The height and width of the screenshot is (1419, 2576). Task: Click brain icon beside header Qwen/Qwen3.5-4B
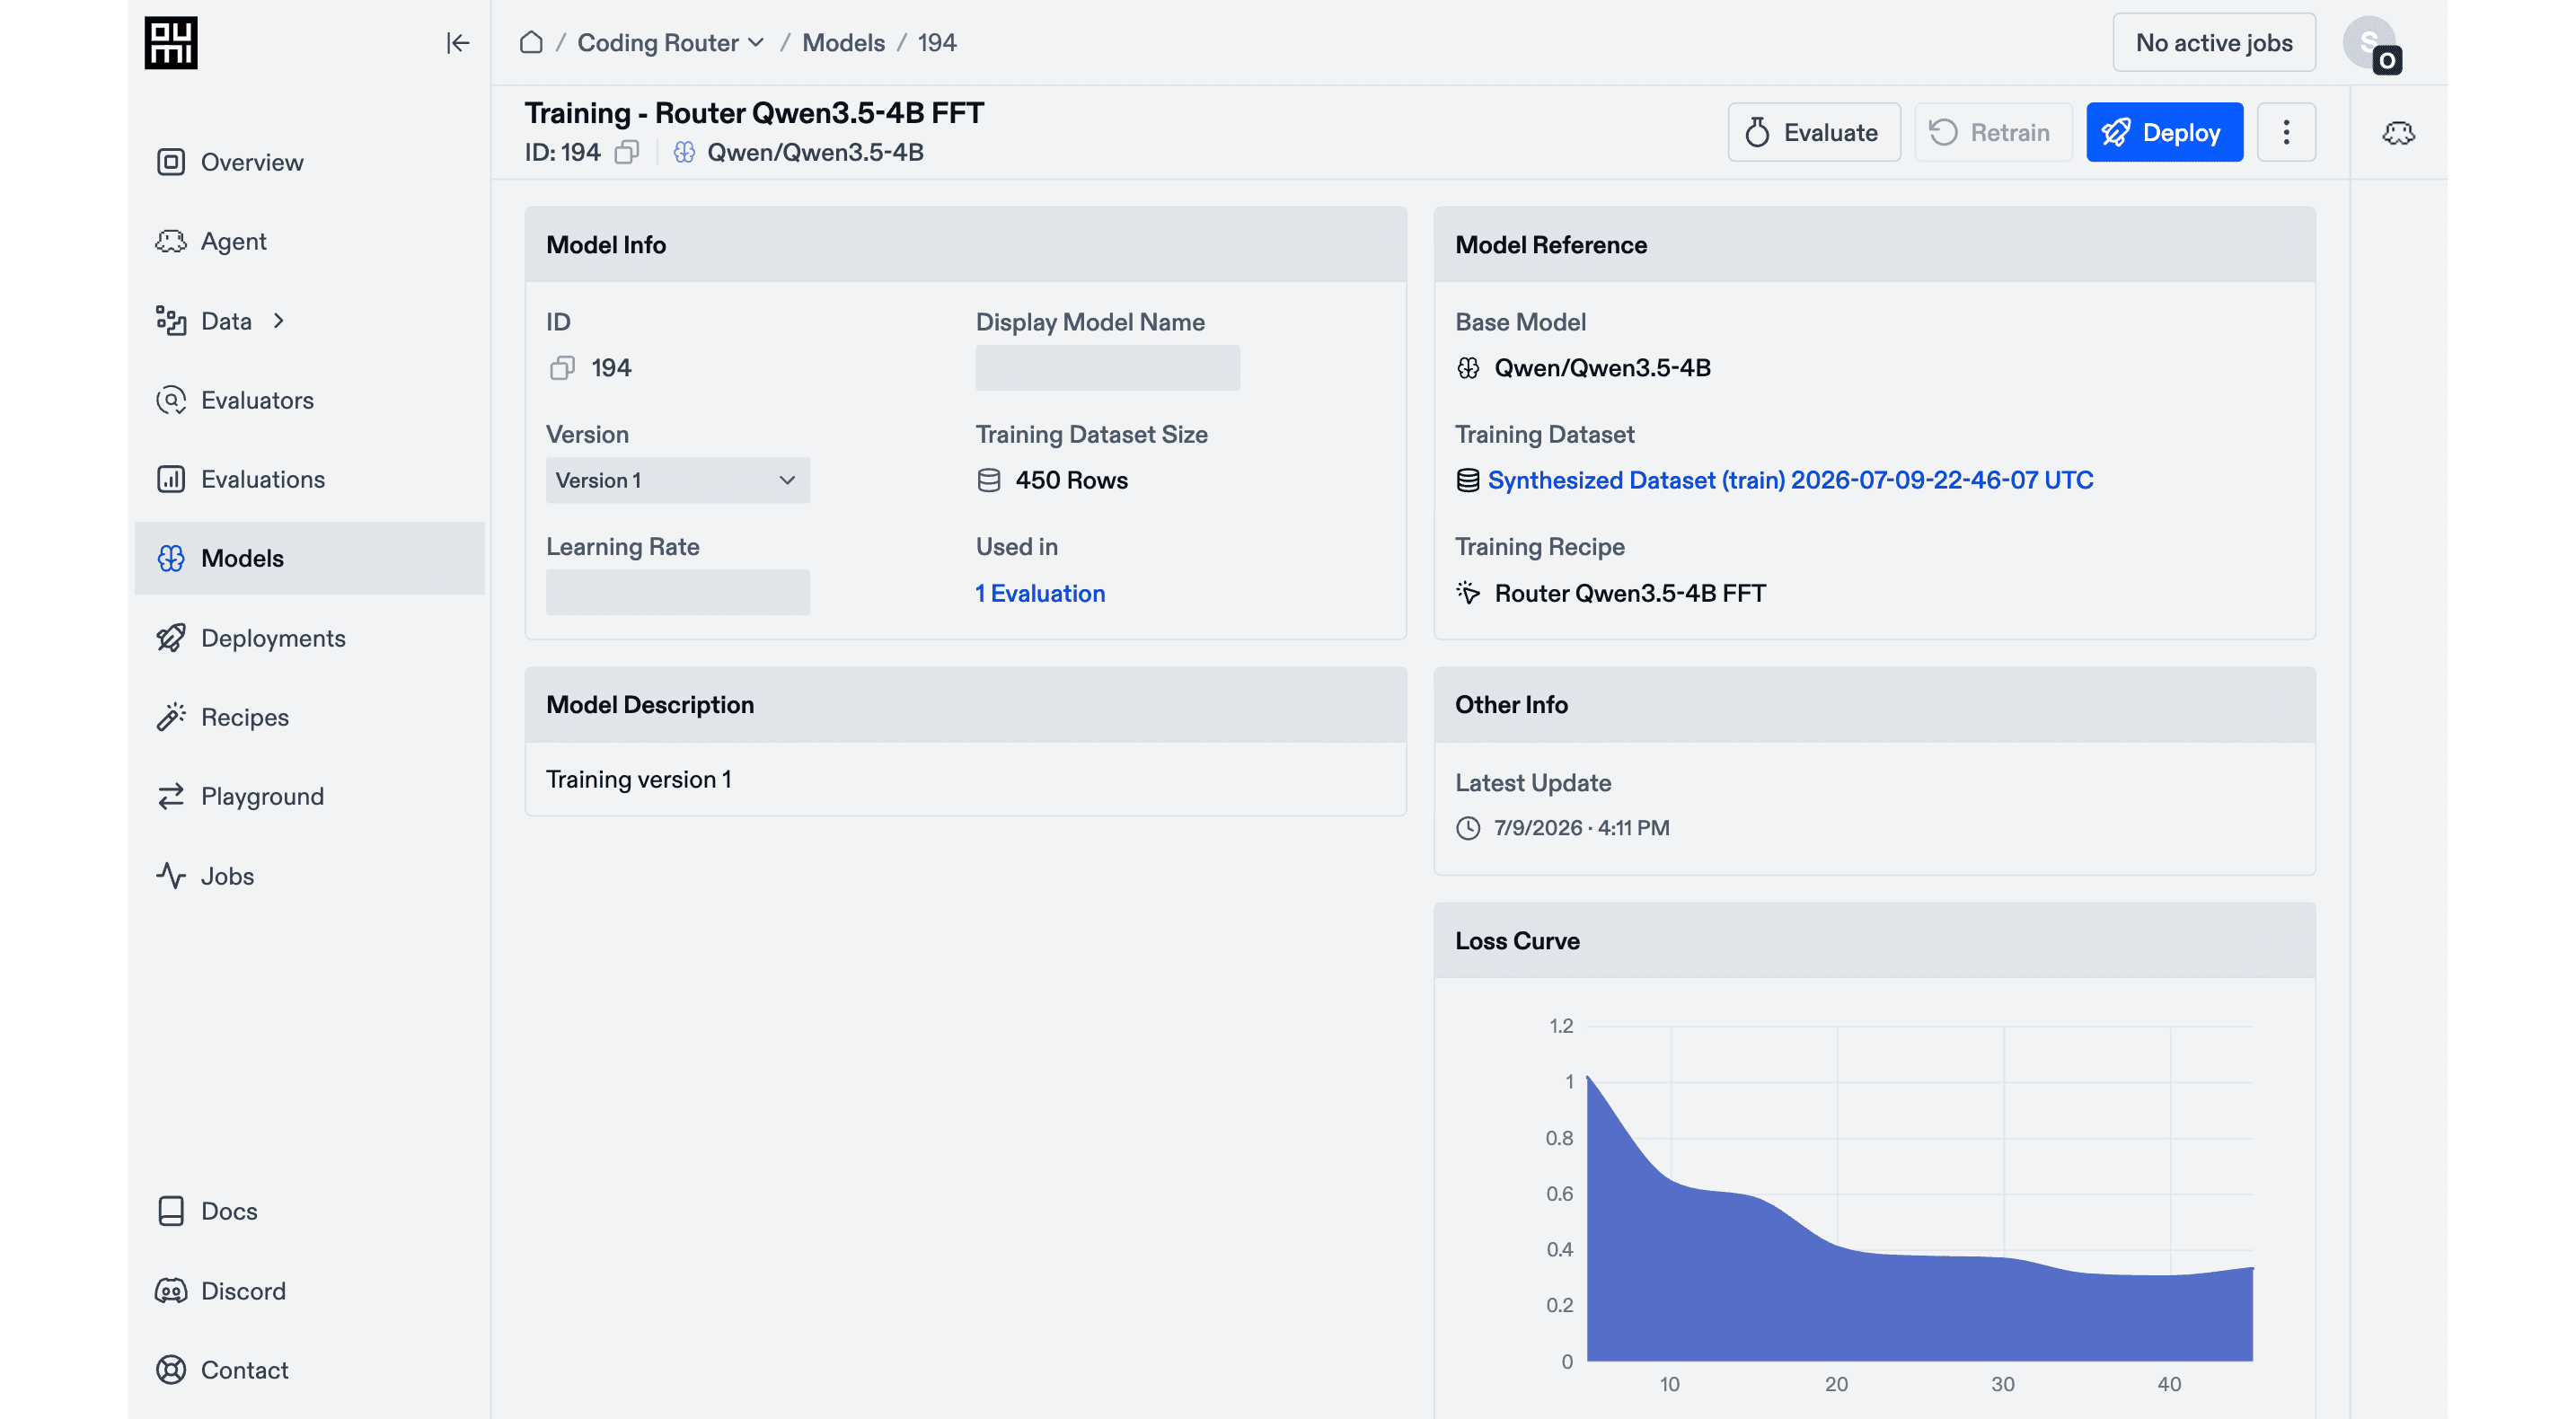pos(684,152)
